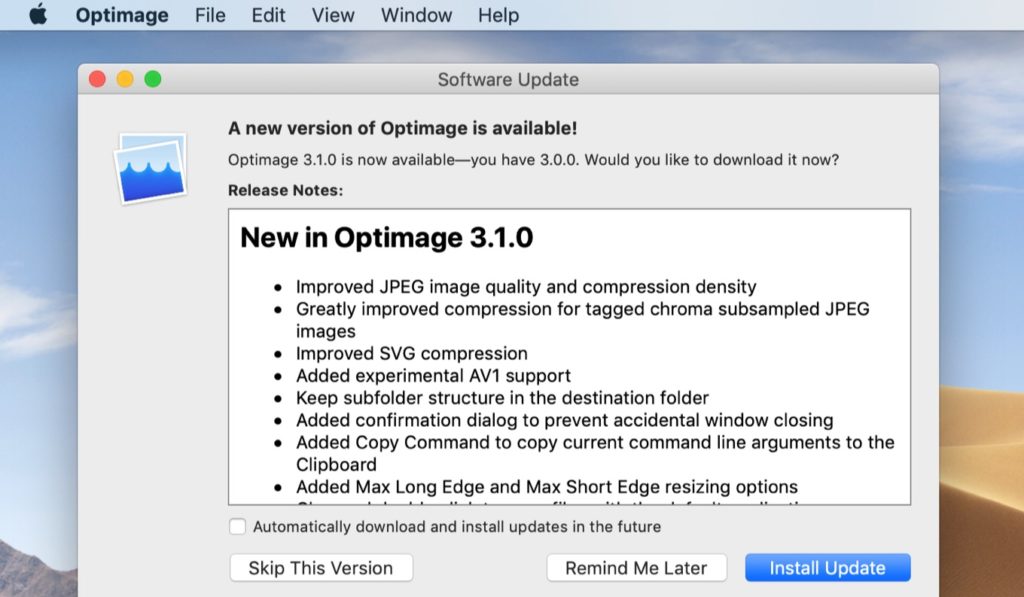The image size is (1024, 597).
Task: Click the Software Update title bar
Action: pyautogui.click(x=509, y=79)
